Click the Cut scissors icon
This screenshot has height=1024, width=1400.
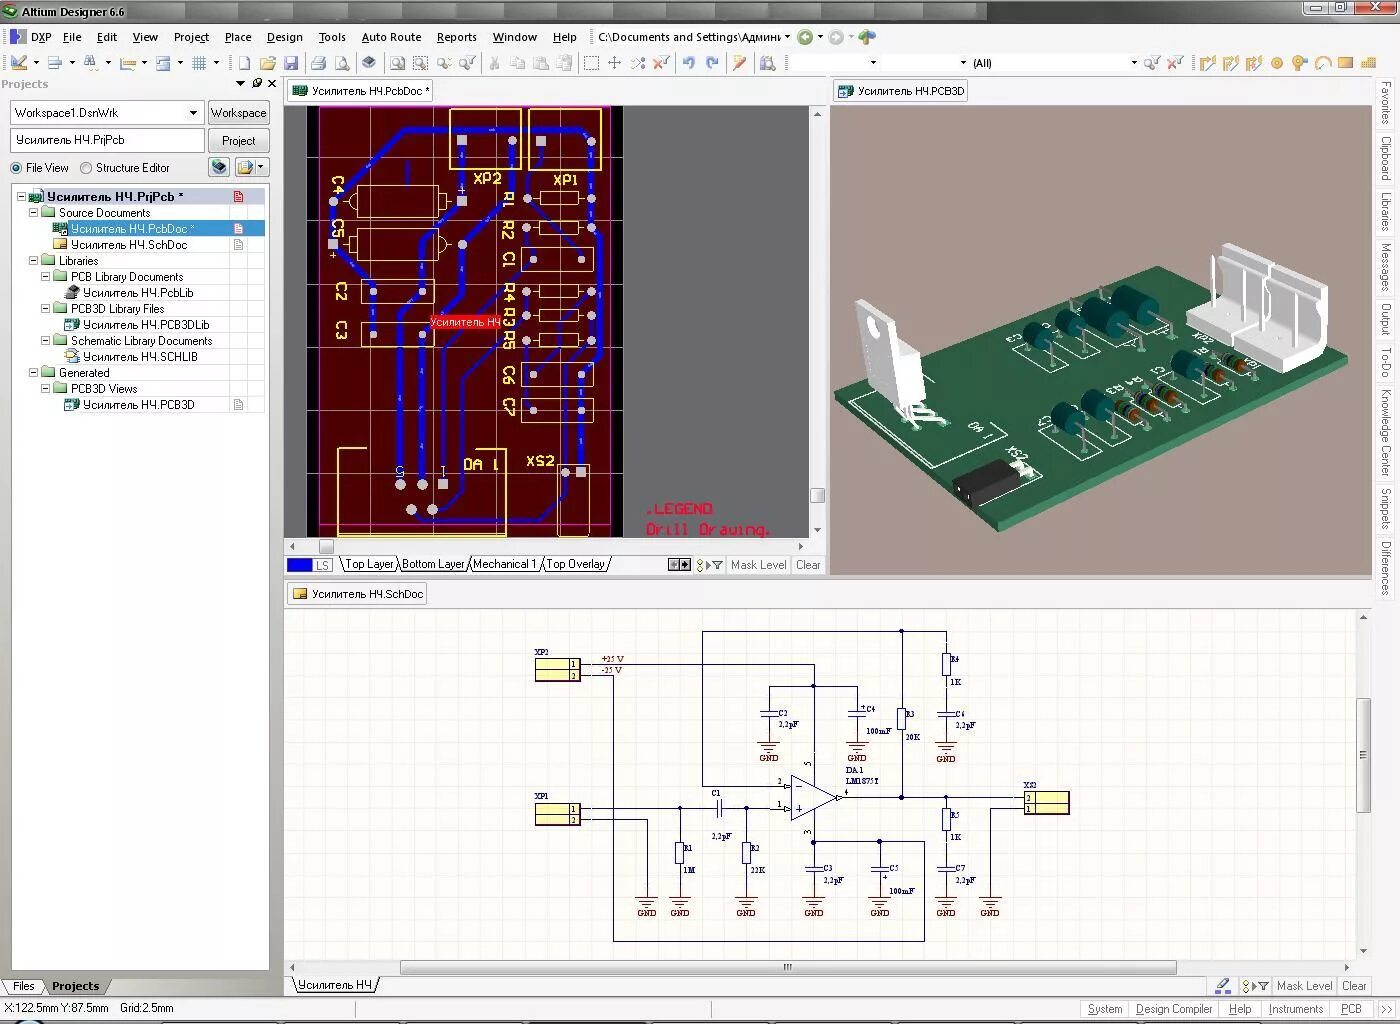pos(494,63)
